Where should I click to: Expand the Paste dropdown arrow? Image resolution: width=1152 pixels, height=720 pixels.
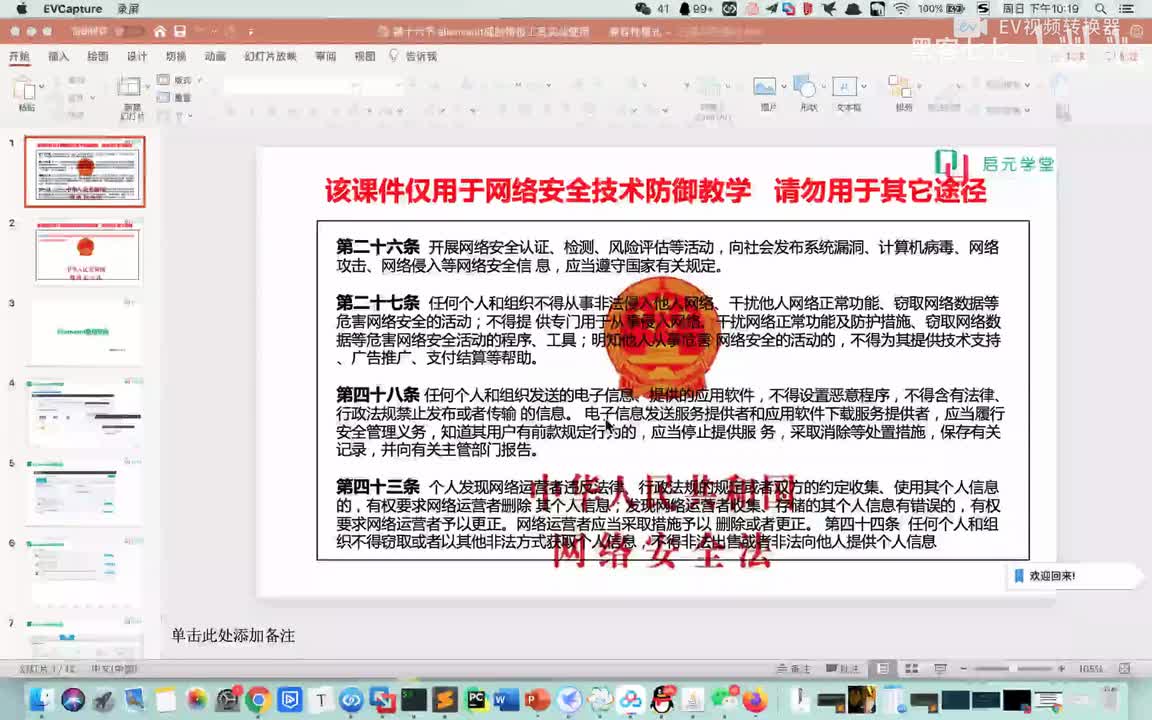pyautogui.click(x=41, y=87)
